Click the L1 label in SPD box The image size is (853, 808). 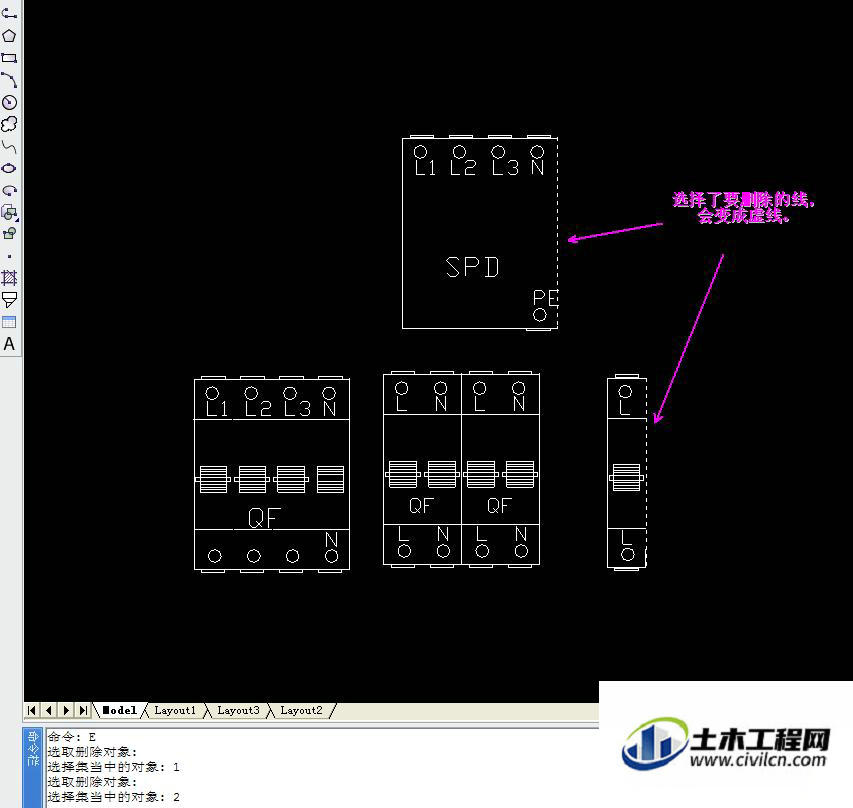click(425, 168)
